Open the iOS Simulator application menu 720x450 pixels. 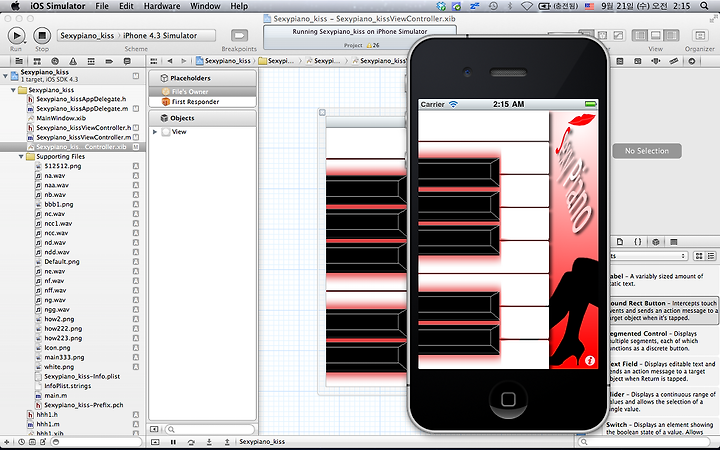(58, 6)
